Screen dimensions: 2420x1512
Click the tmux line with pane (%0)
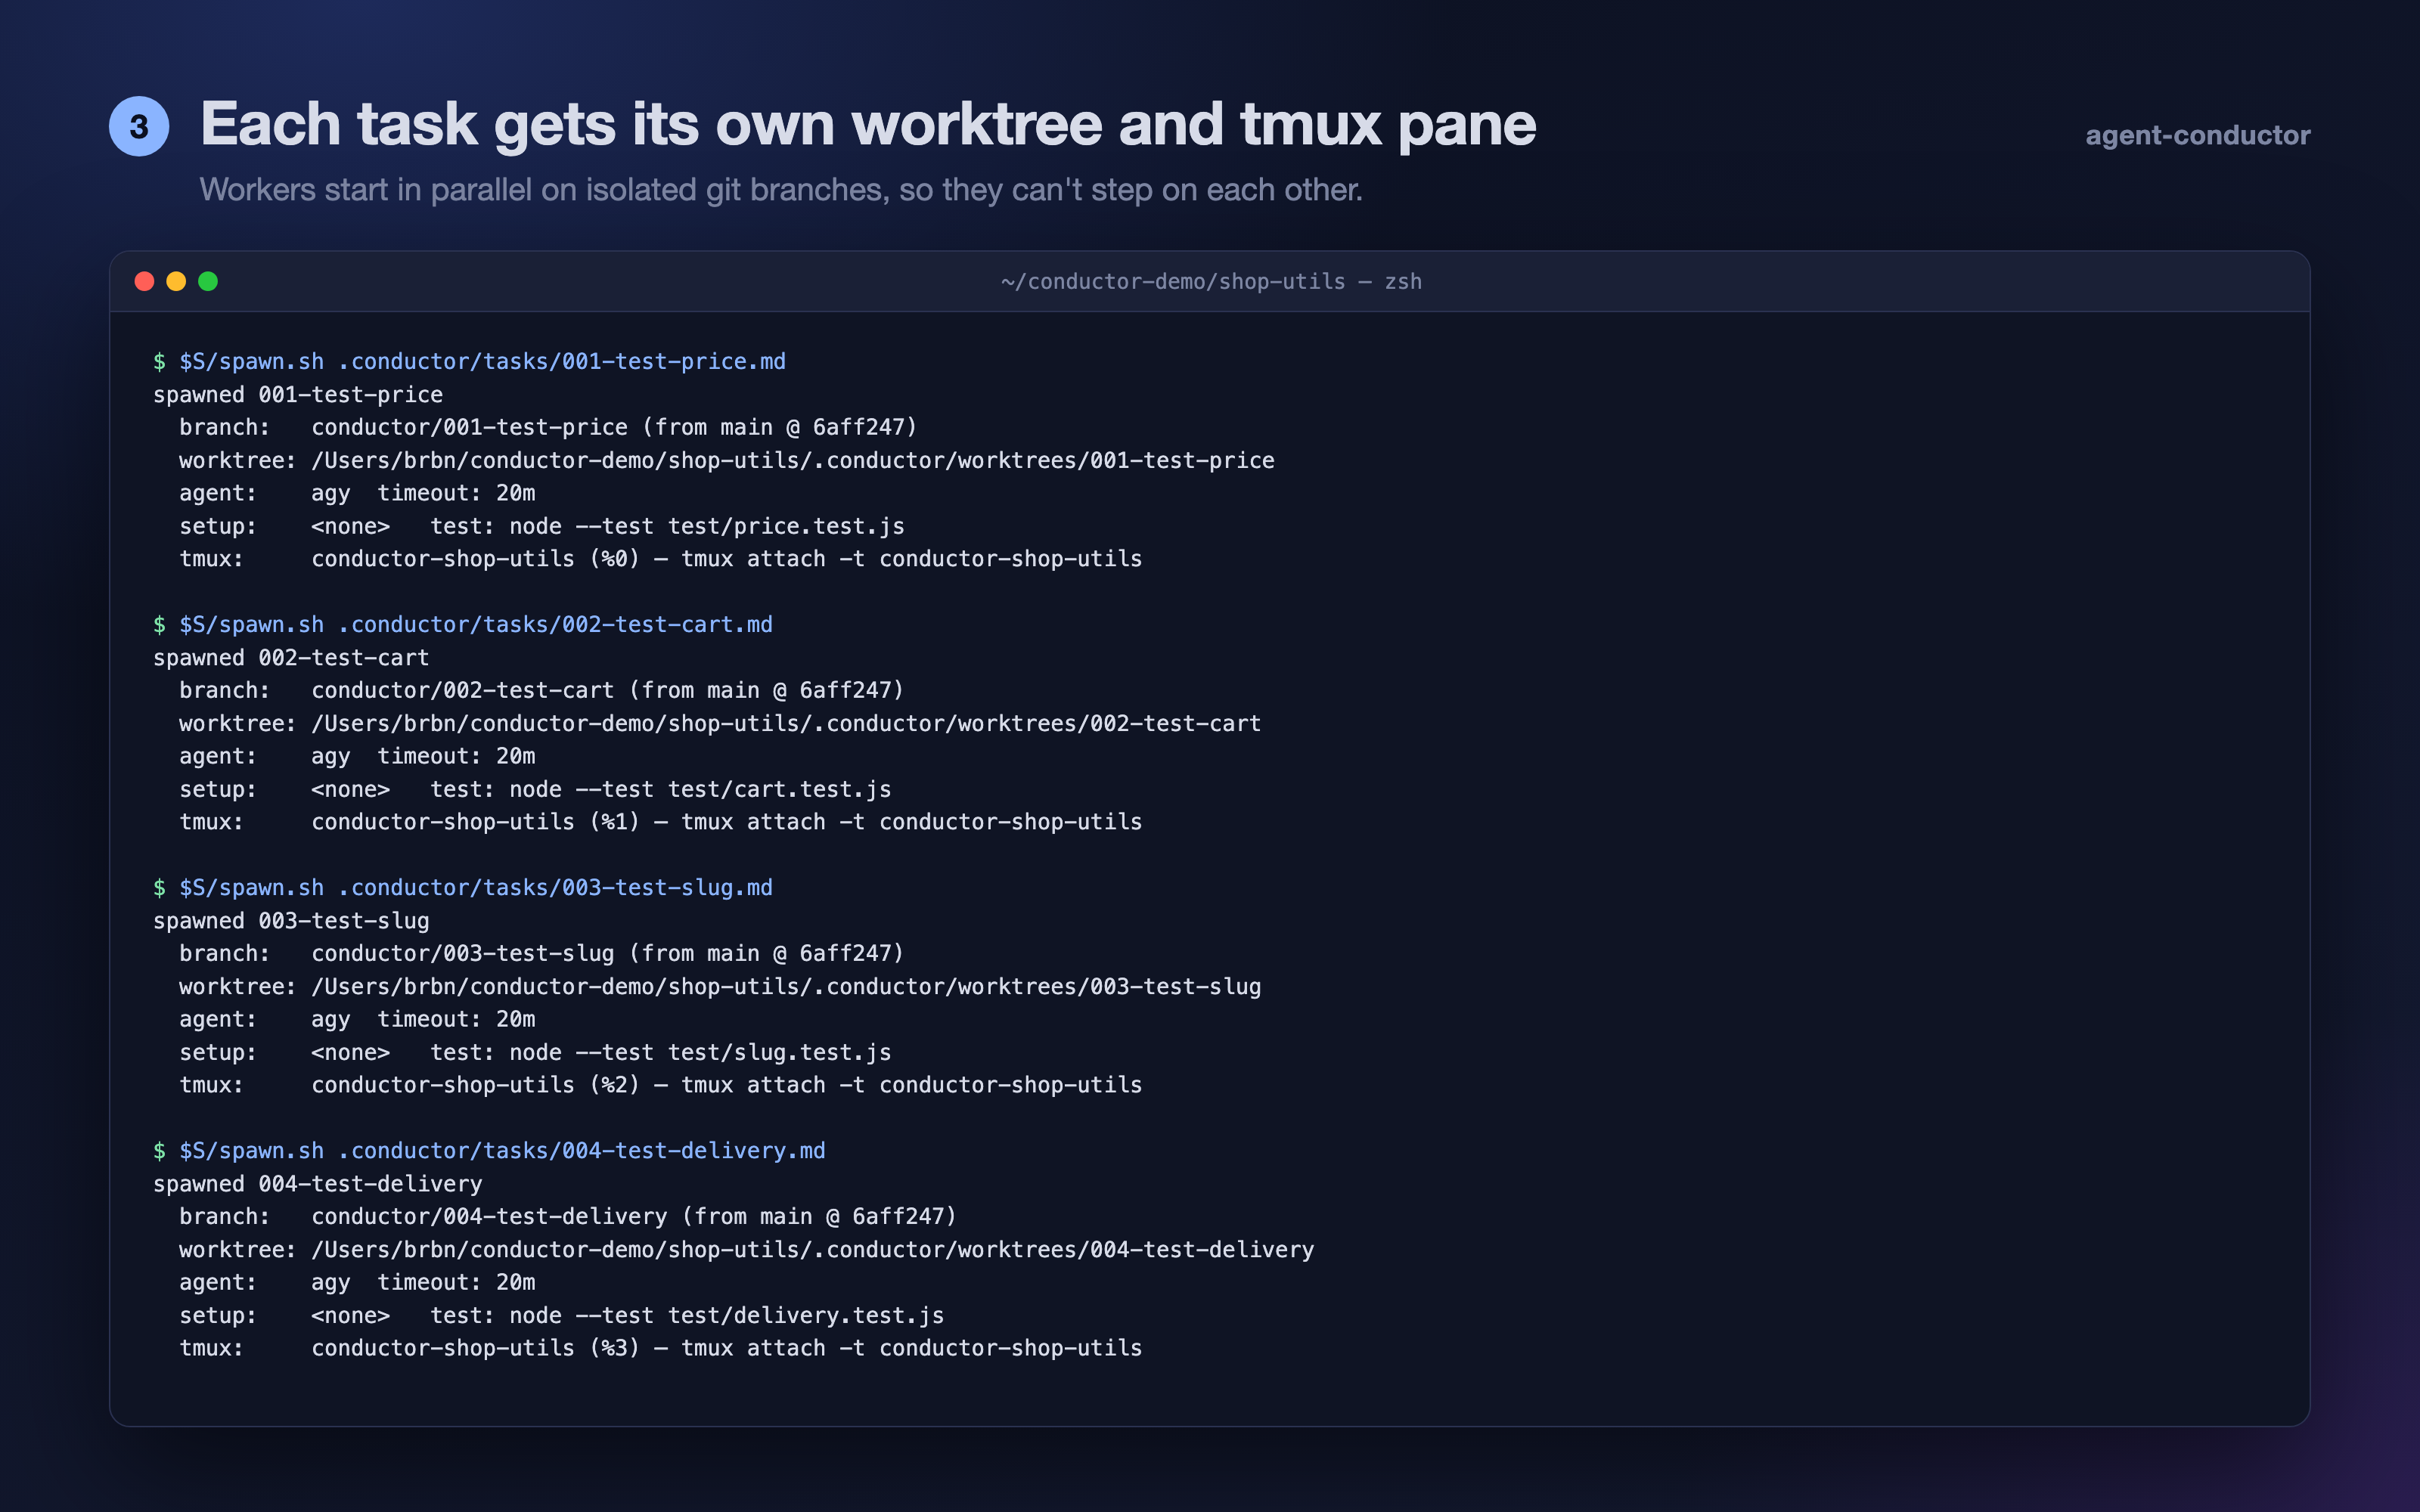[x=661, y=559]
